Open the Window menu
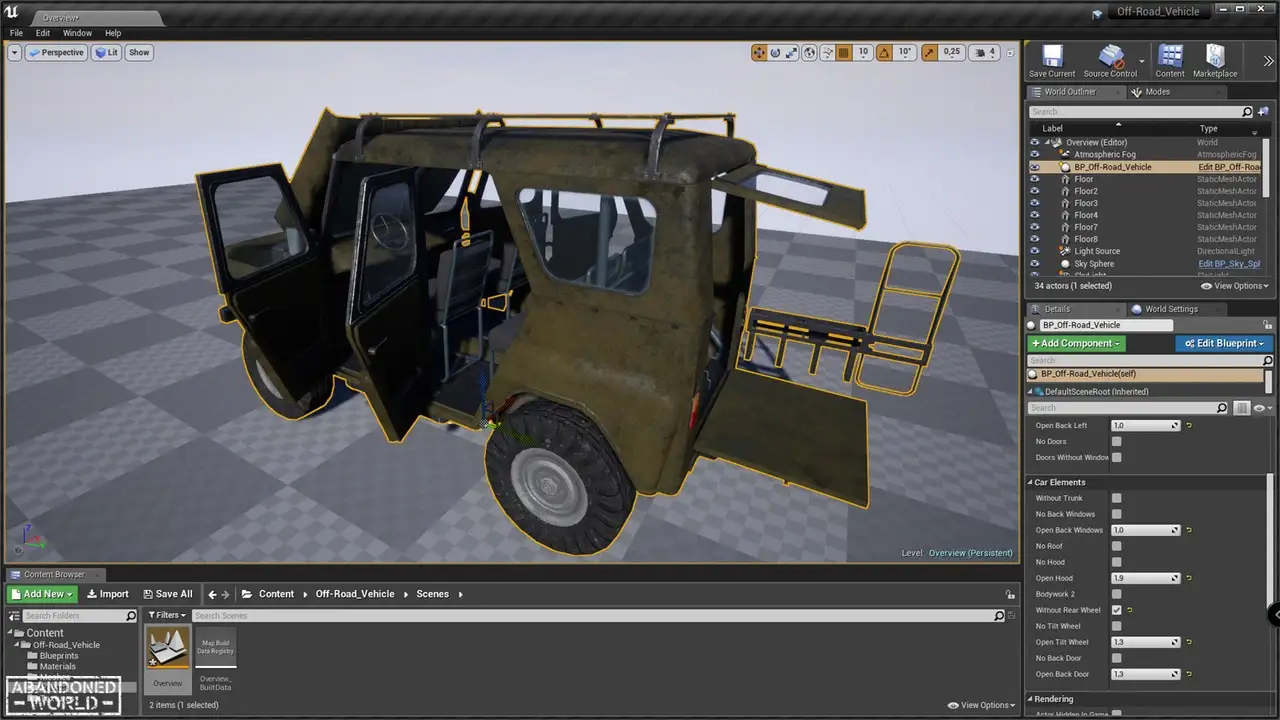The image size is (1280, 720). (x=77, y=33)
